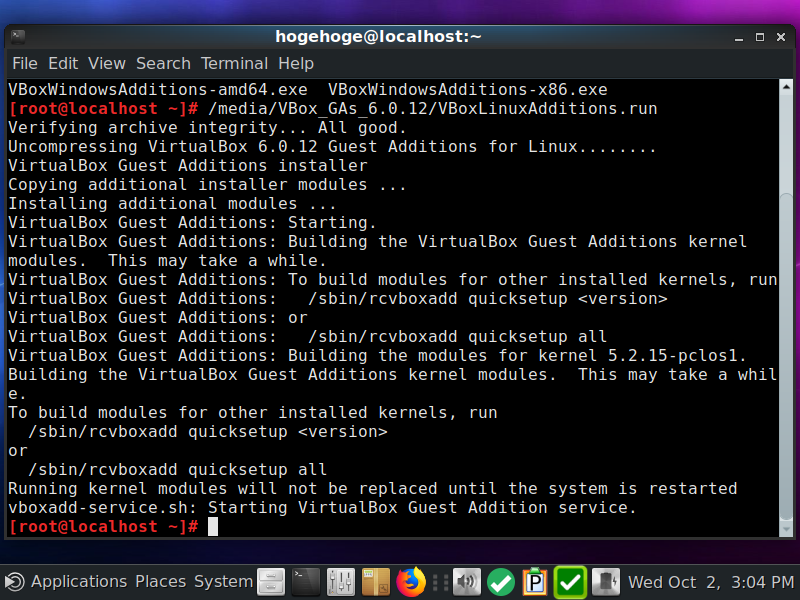
Task: Click the volume speaker icon
Action: coord(466,582)
